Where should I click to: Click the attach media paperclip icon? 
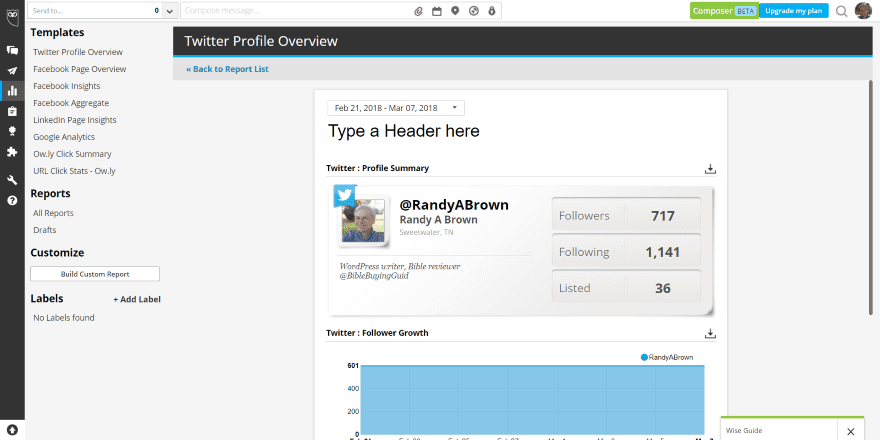418,11
